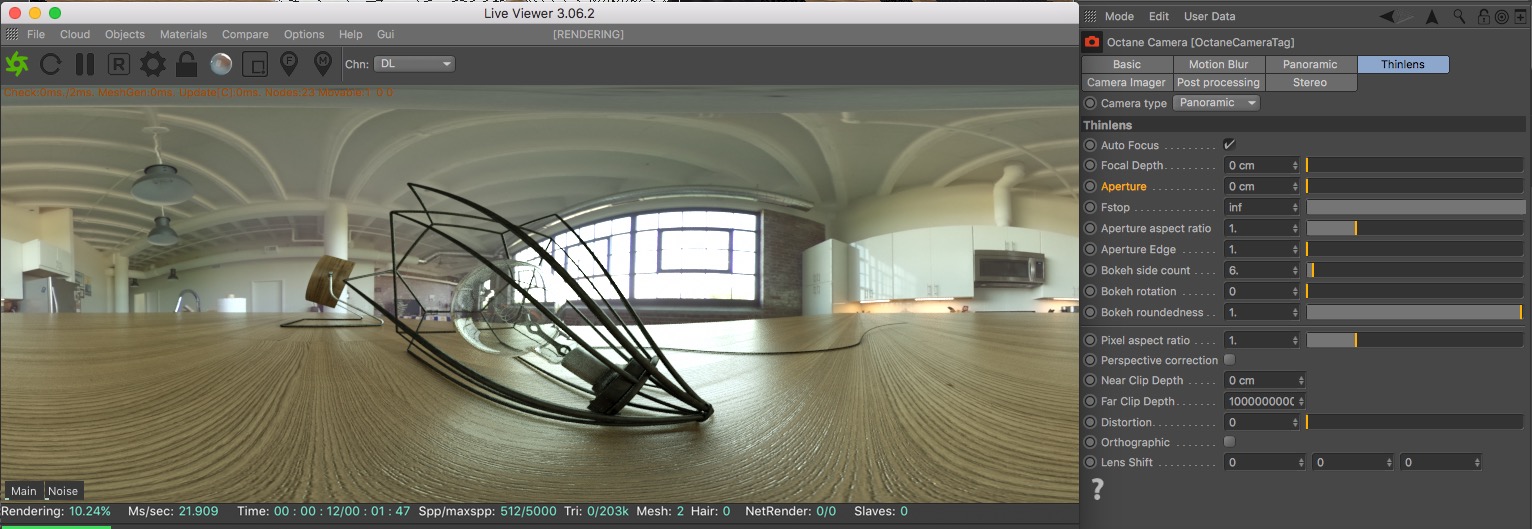This screenshot has height=529, width=1532.
Task: Click the Aperture Edge stepper arrows
Action: coord(1296,249)
